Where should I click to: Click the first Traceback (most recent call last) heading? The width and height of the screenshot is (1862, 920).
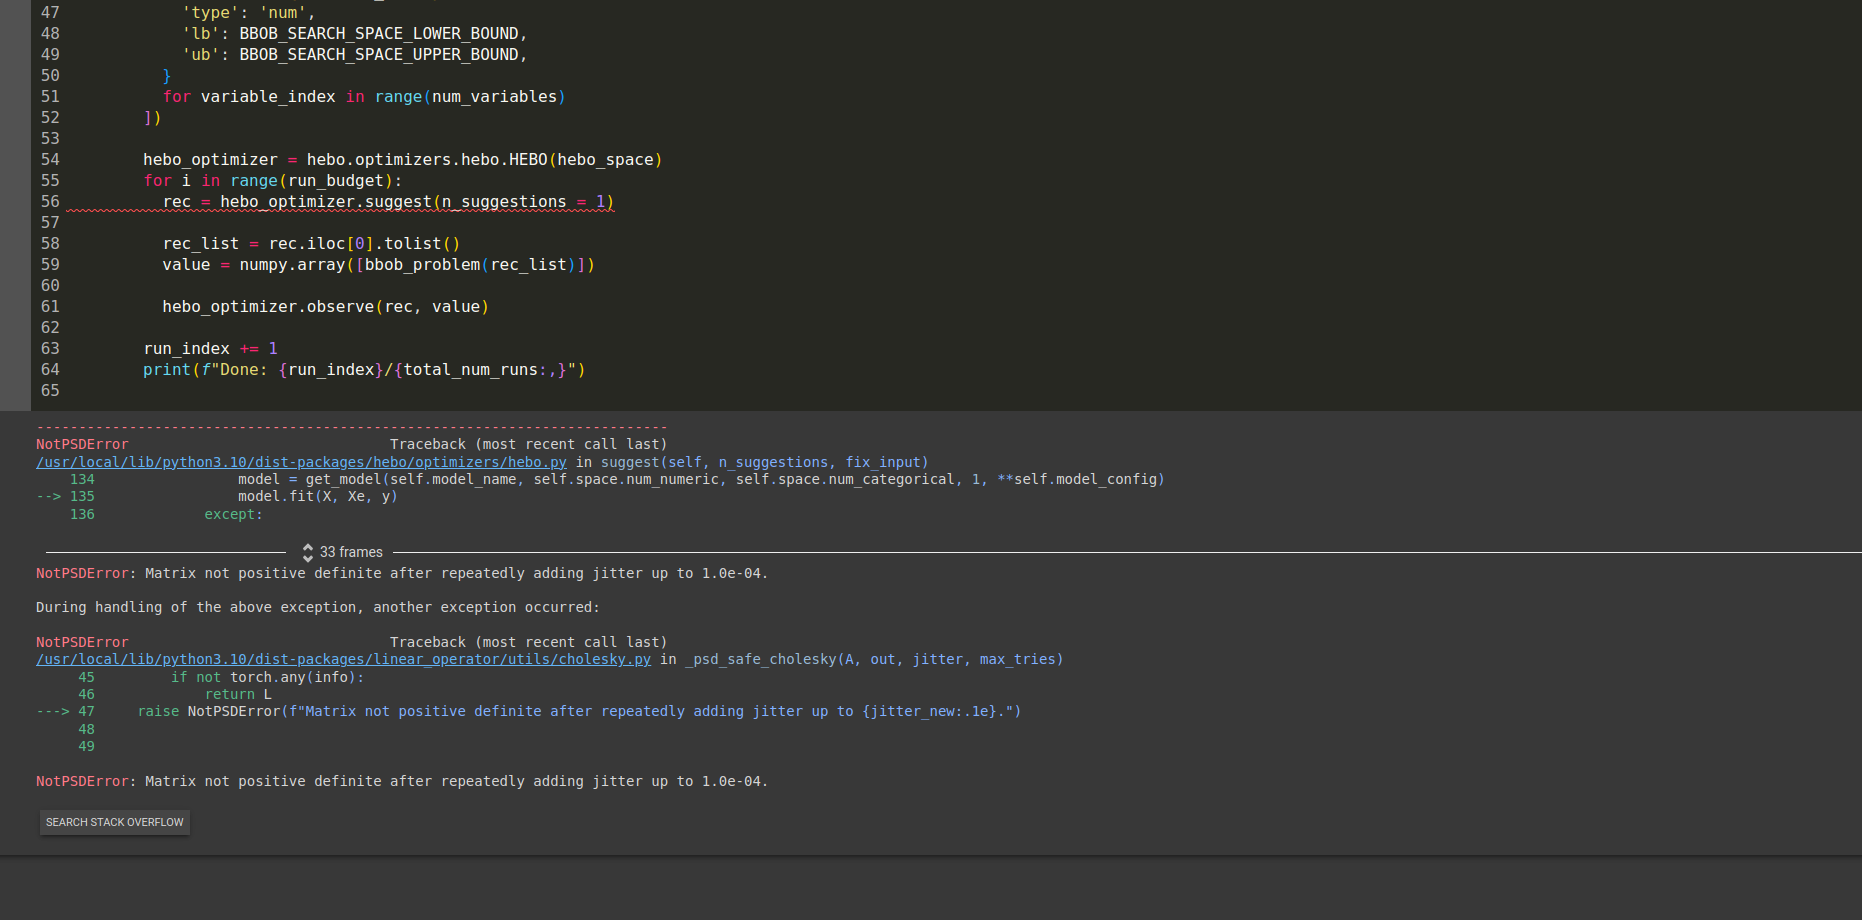pyautogui.click(x=527, y=444)
